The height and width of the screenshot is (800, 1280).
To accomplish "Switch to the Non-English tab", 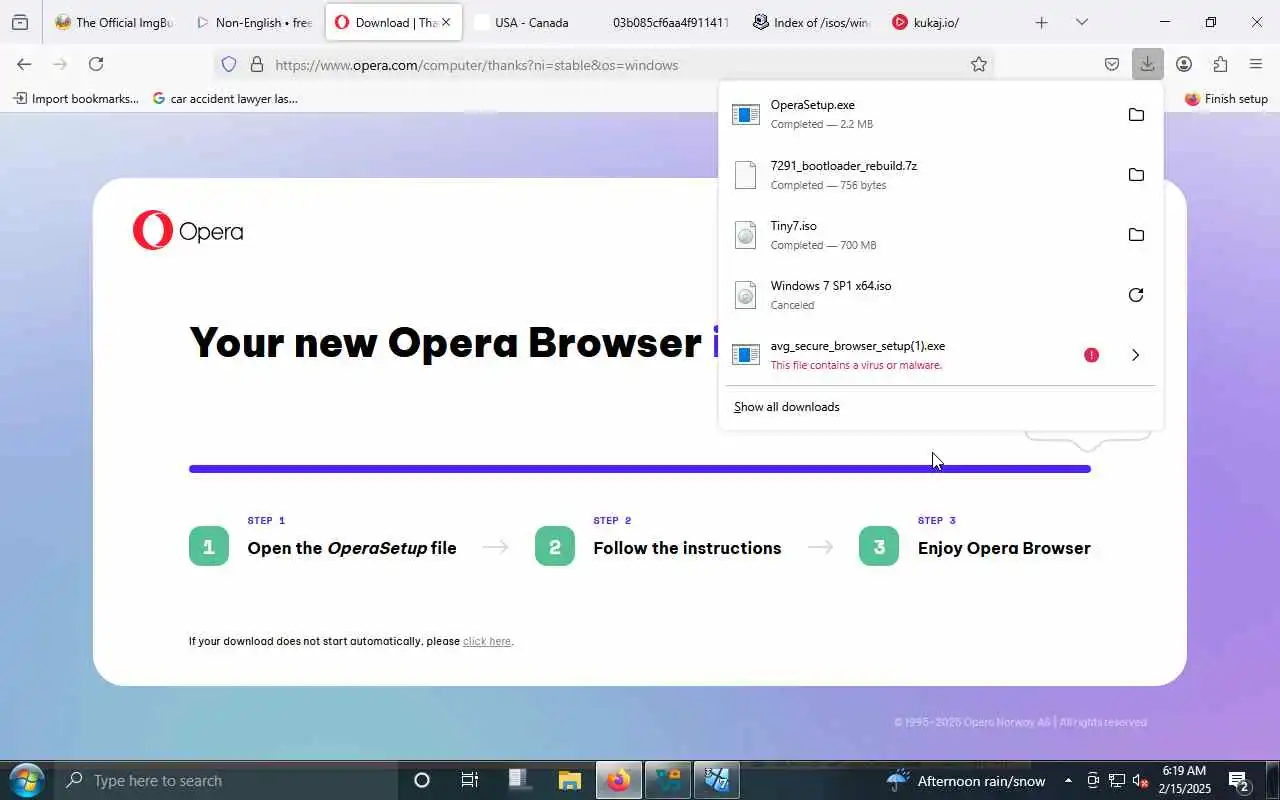I will coord(254,22).
